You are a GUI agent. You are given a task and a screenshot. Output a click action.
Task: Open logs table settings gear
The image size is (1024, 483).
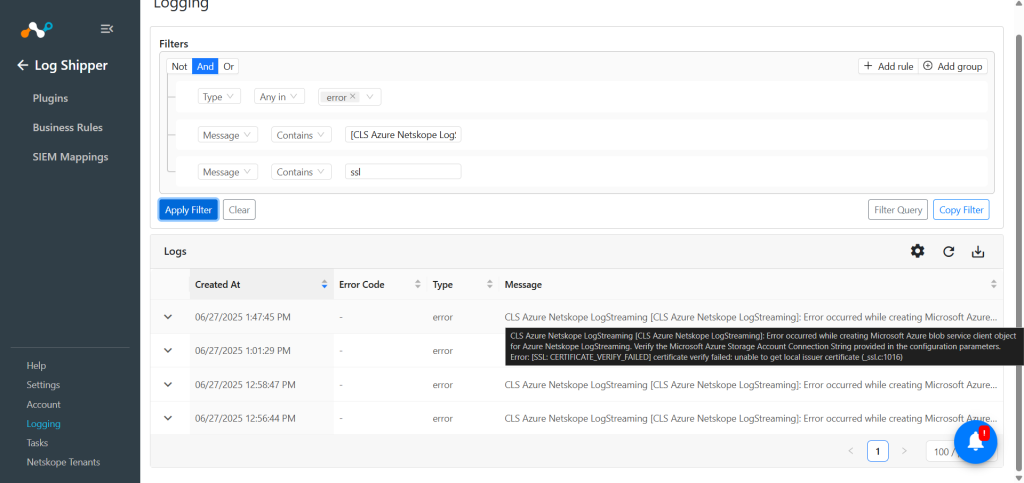(918, 251)
